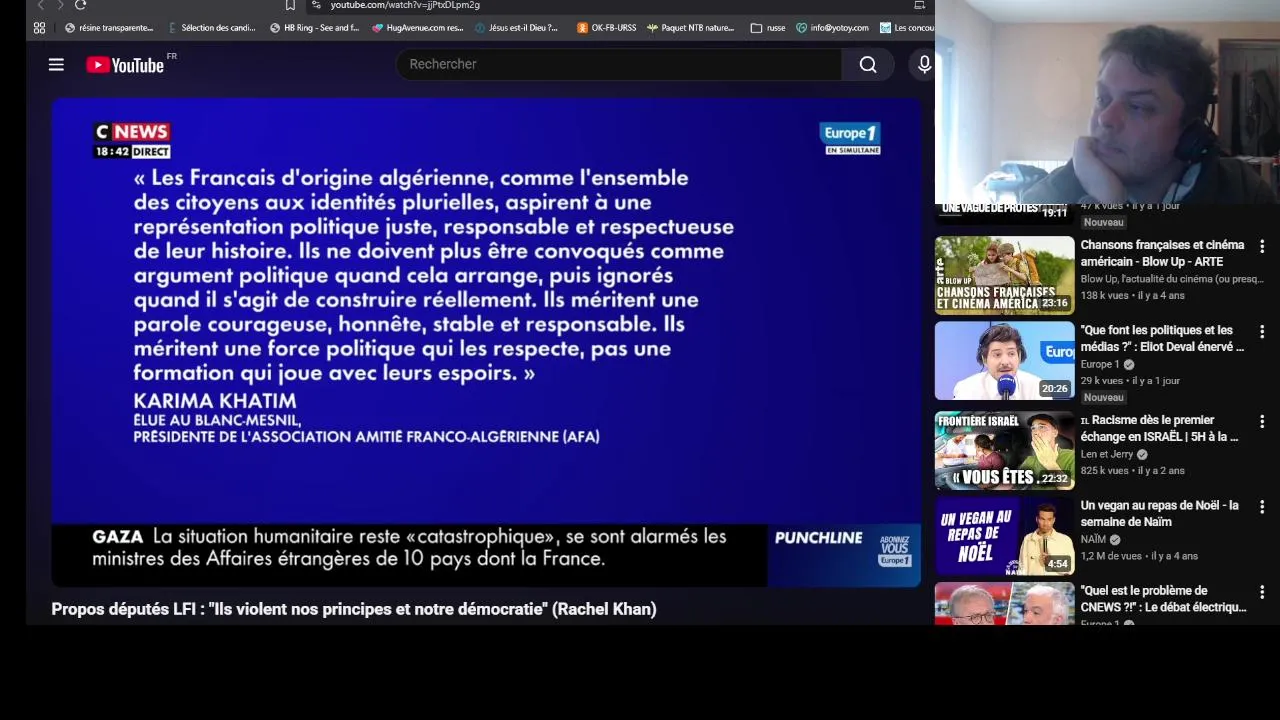Open the OK-FB-URSS bookmark

click(x=606, y=28)
